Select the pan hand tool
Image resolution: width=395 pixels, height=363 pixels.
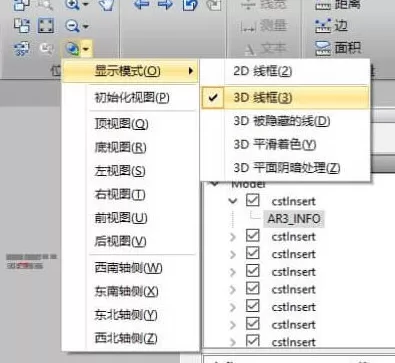(x=107, y=5)
